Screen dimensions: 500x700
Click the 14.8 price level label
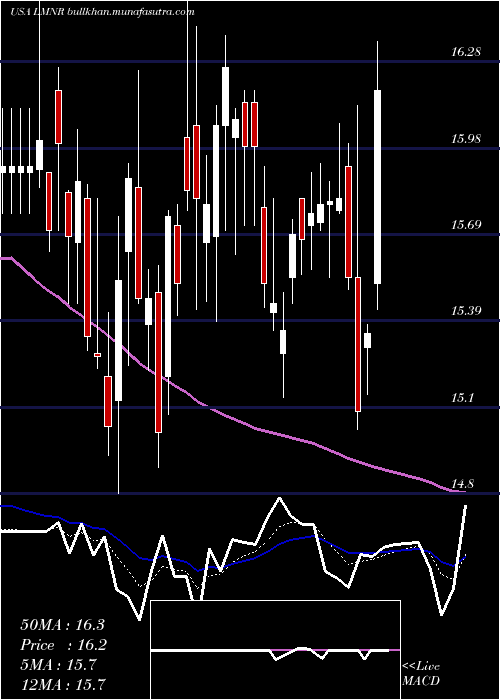(462, 483)
